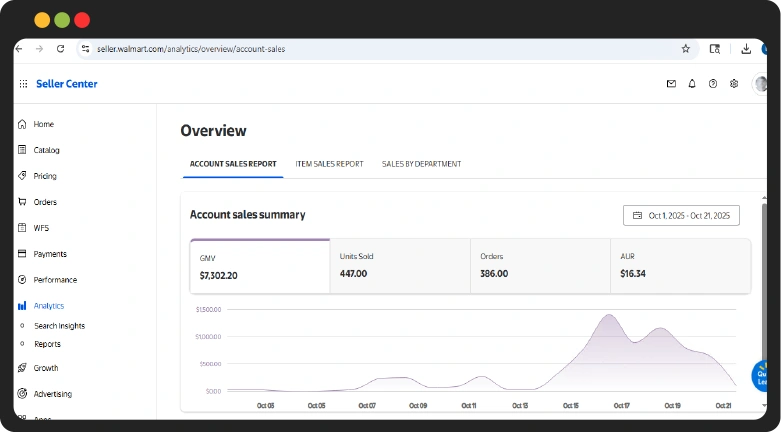This screenshot has width=781, height=432.
Task: Open the date range picker
Action: click(681, 215)
